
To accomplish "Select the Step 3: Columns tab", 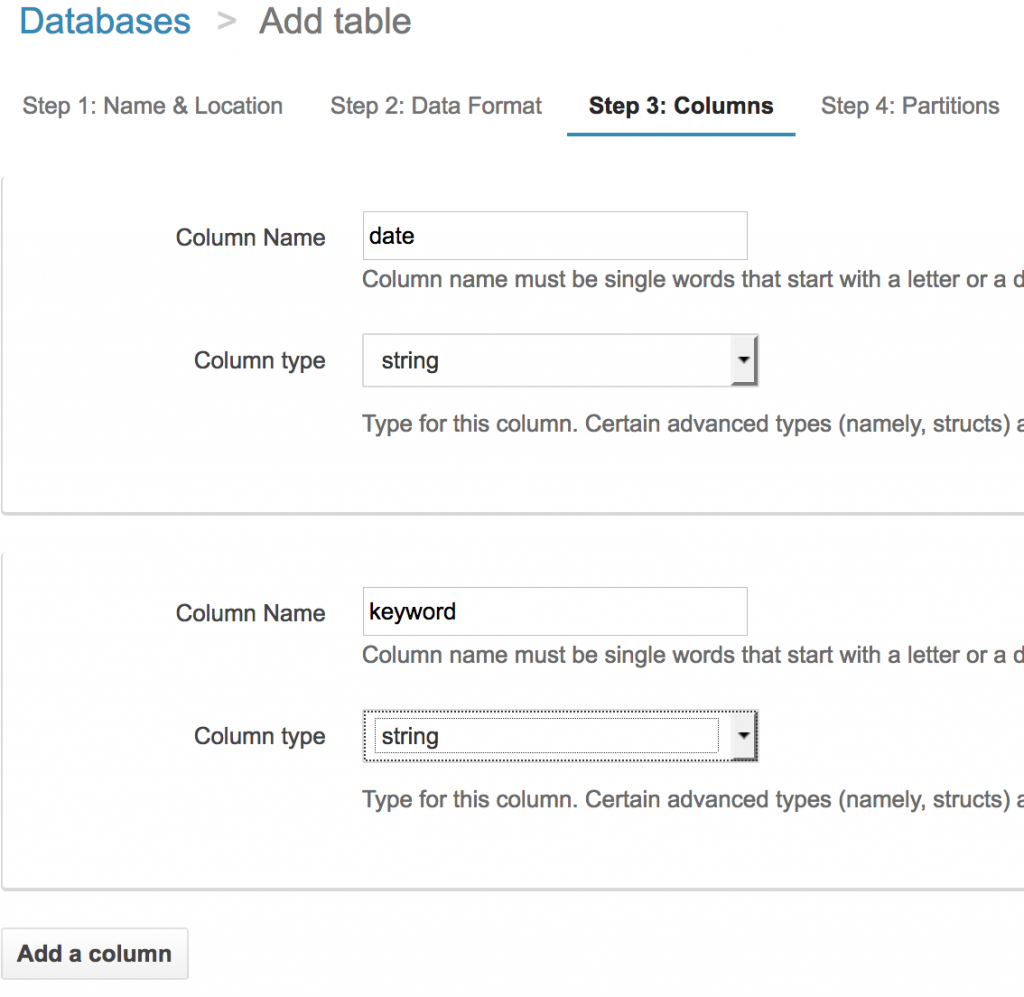I will [681, 106].
